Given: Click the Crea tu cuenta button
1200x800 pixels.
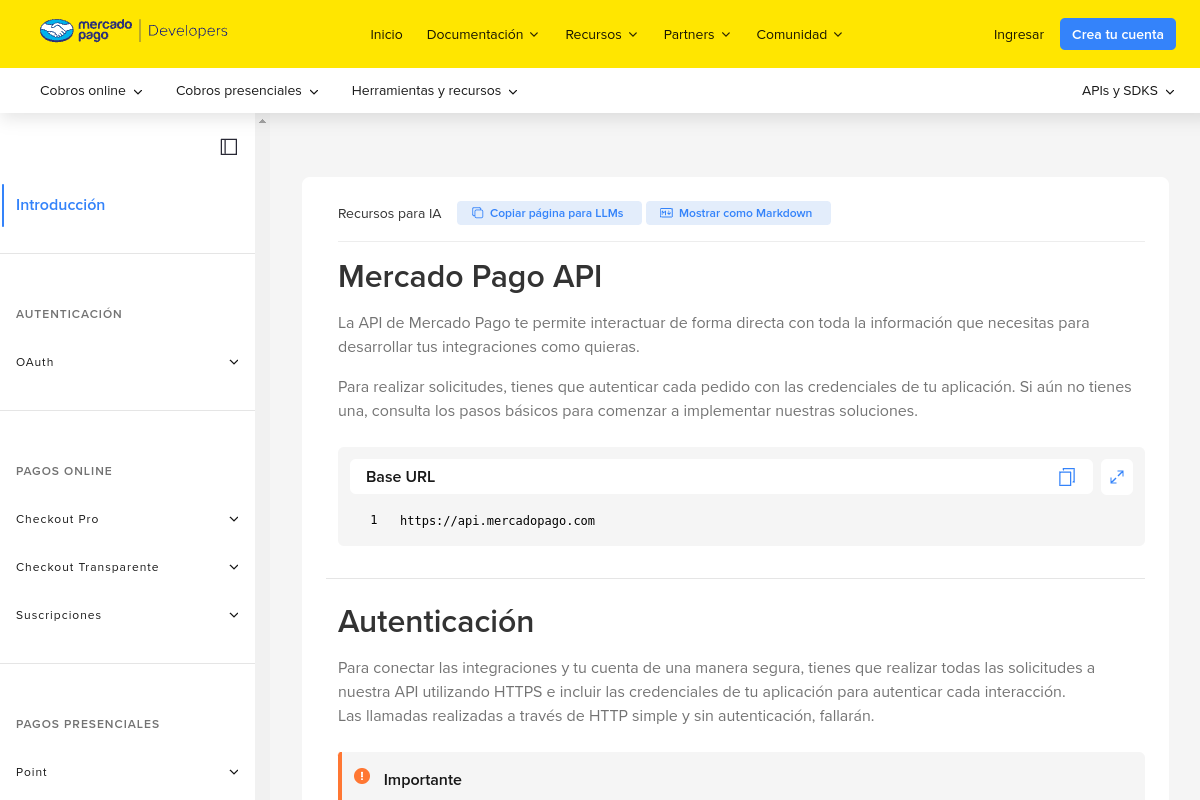Looking at the screenshot, I should [1118, 34].
